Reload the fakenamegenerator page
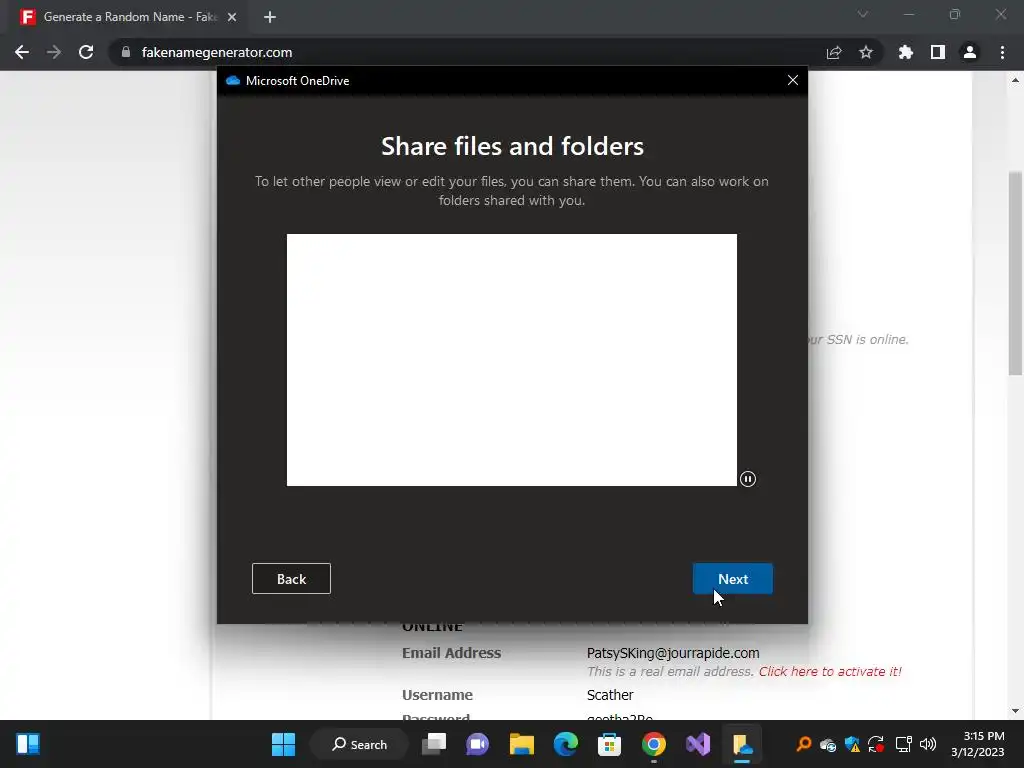This screenshot has width=1024, height=768. (x=86, y=52)
